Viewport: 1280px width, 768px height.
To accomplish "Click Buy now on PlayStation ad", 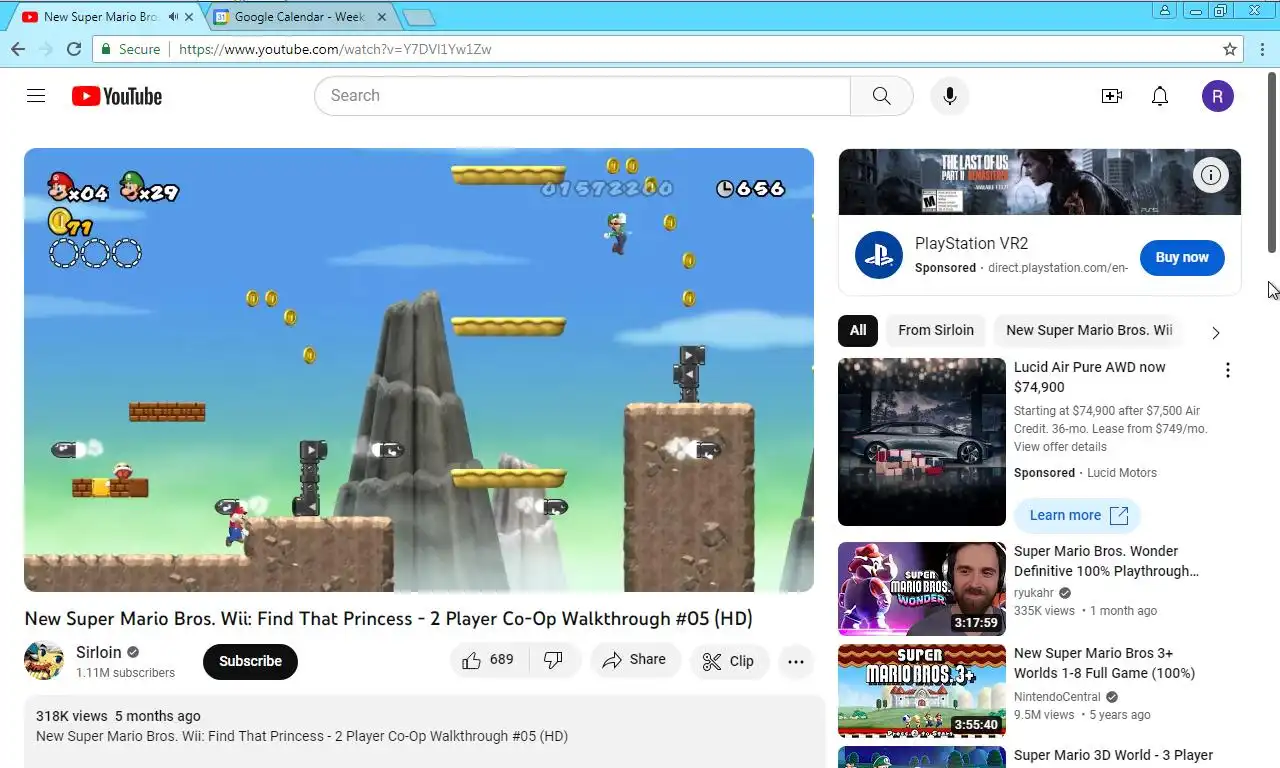I will click(1182, 257).
